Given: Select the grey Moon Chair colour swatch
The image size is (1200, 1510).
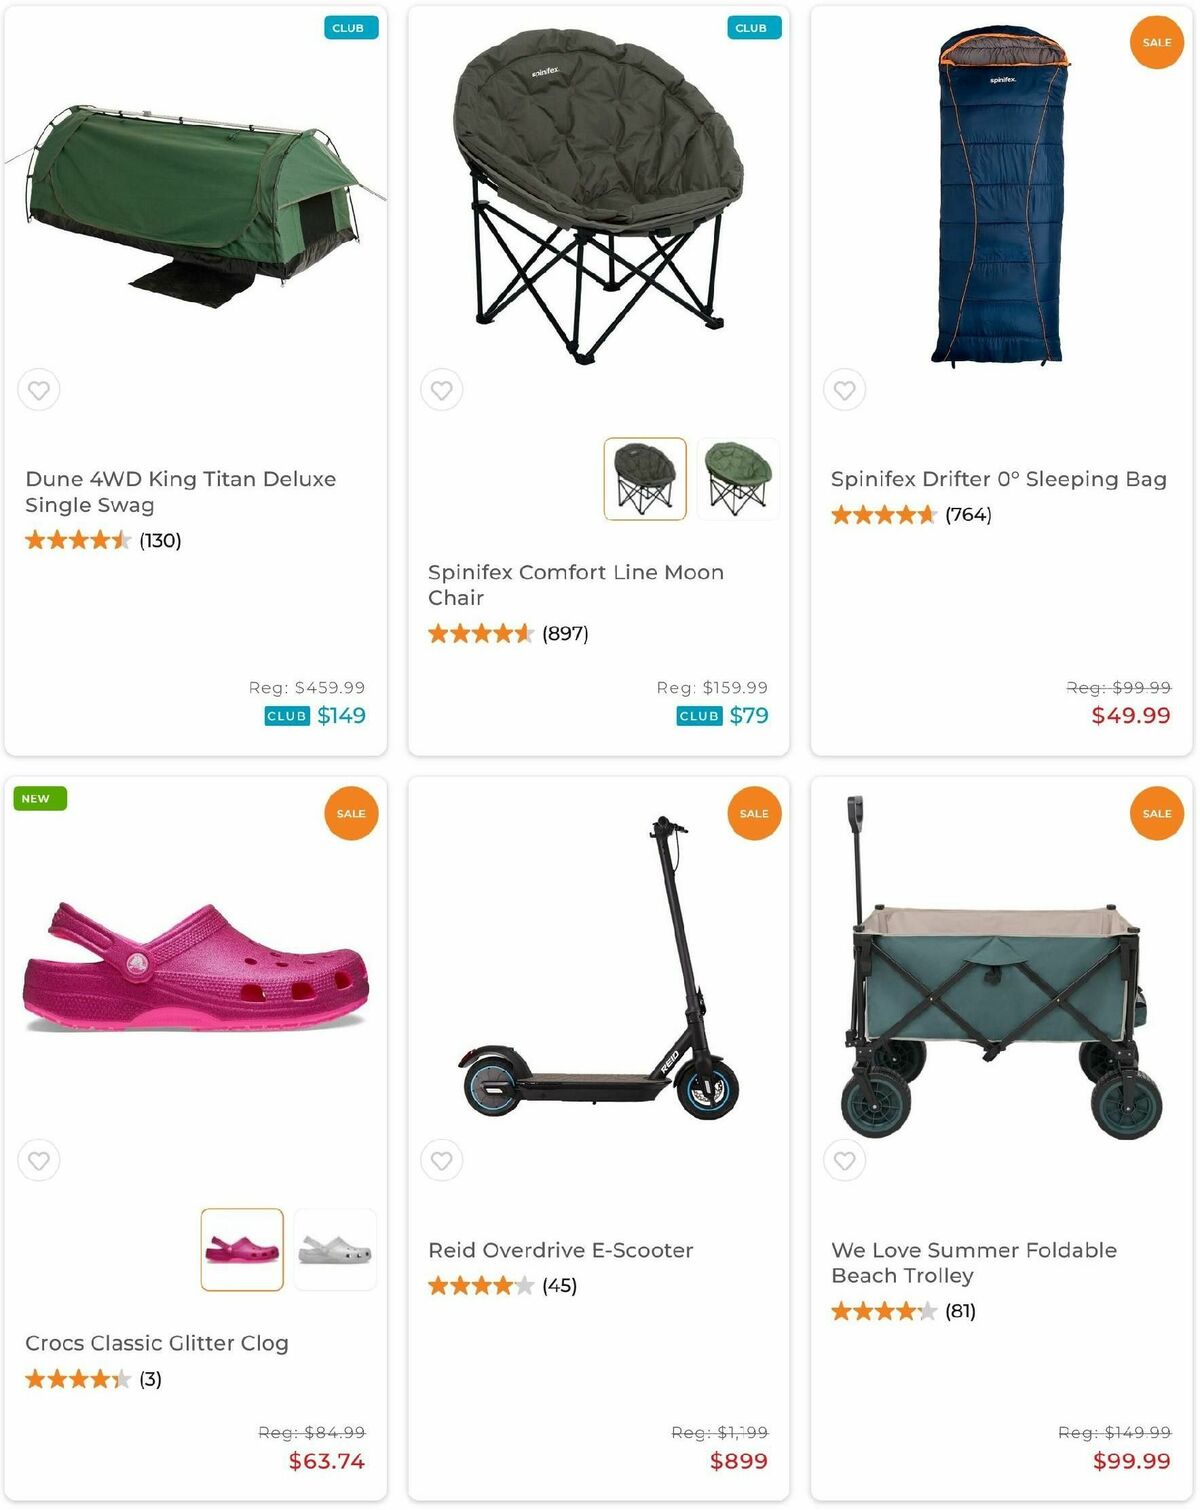Looking at the screenshot, I should pos(645,479).
